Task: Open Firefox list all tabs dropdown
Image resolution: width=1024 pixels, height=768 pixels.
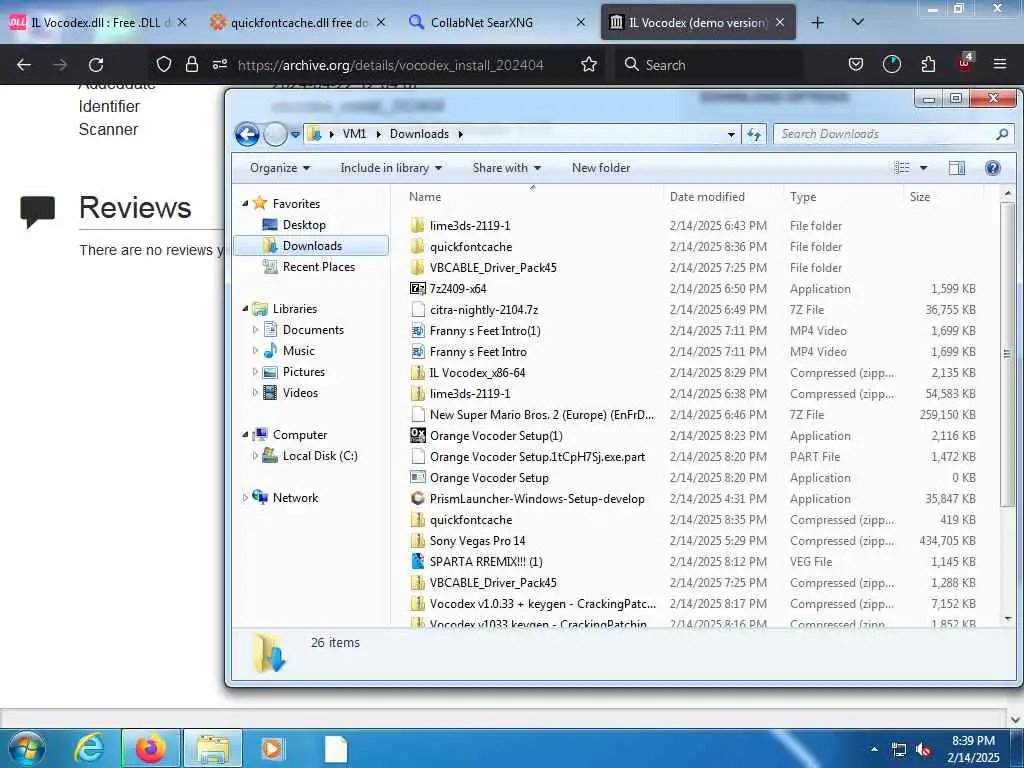Action: 858,23
